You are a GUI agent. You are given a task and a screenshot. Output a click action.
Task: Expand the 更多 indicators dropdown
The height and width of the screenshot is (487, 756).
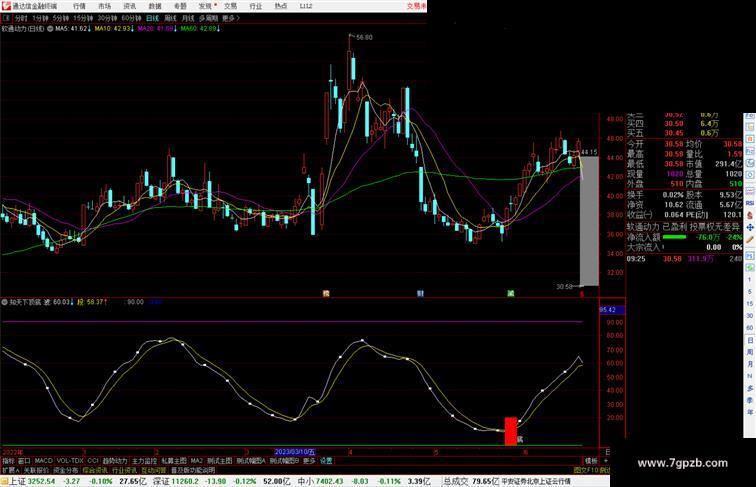pyautogui.click(x=309, y=461)
